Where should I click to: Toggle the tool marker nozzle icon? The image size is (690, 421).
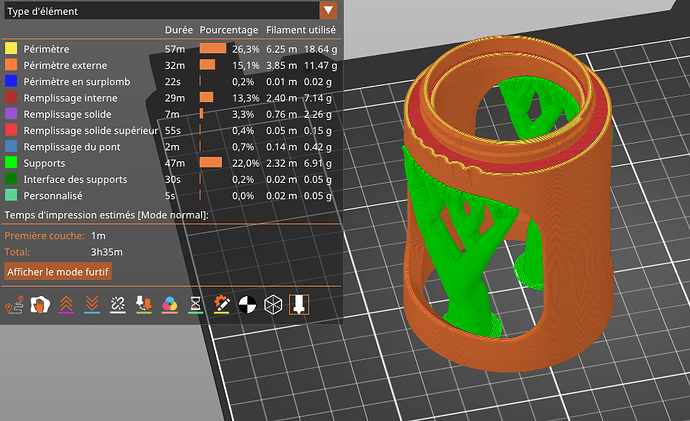click(x=298, y=306)
